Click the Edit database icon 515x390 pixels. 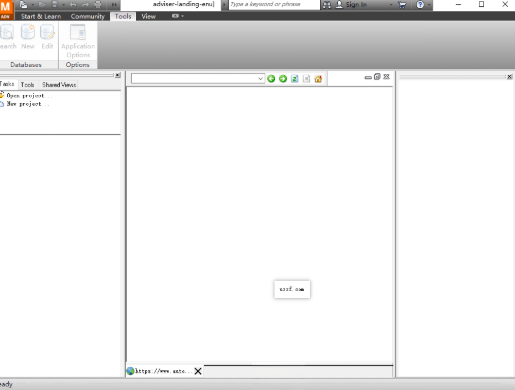coord(47,37)
